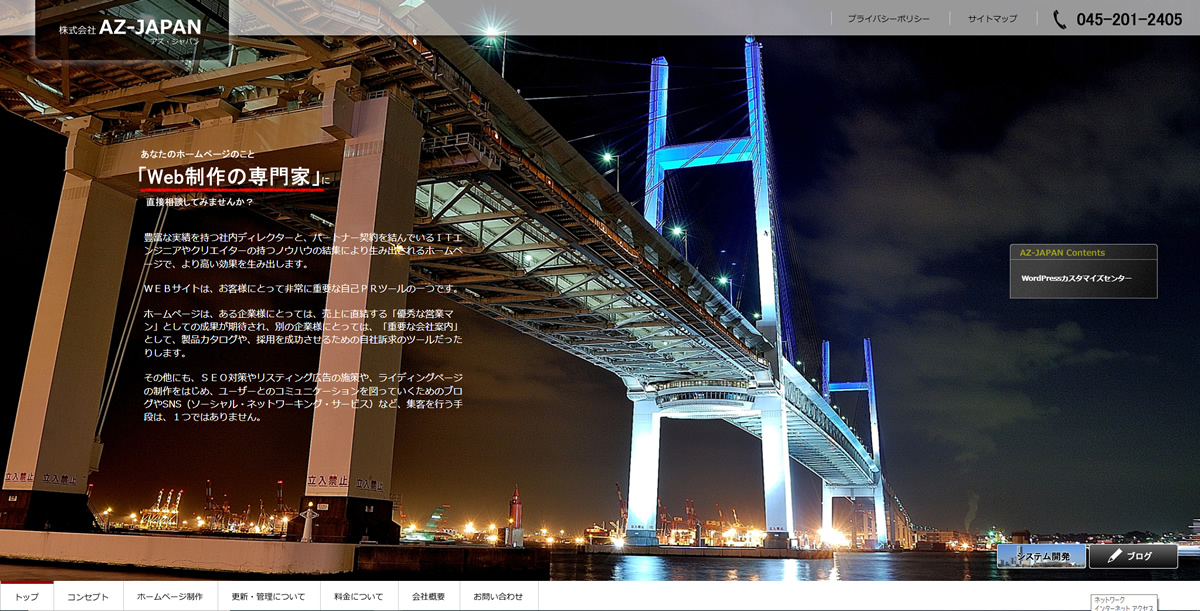Click the「Web制作の専門家」headline
This screenshot has width=1200, height=611.
click(x=235, y=178)
